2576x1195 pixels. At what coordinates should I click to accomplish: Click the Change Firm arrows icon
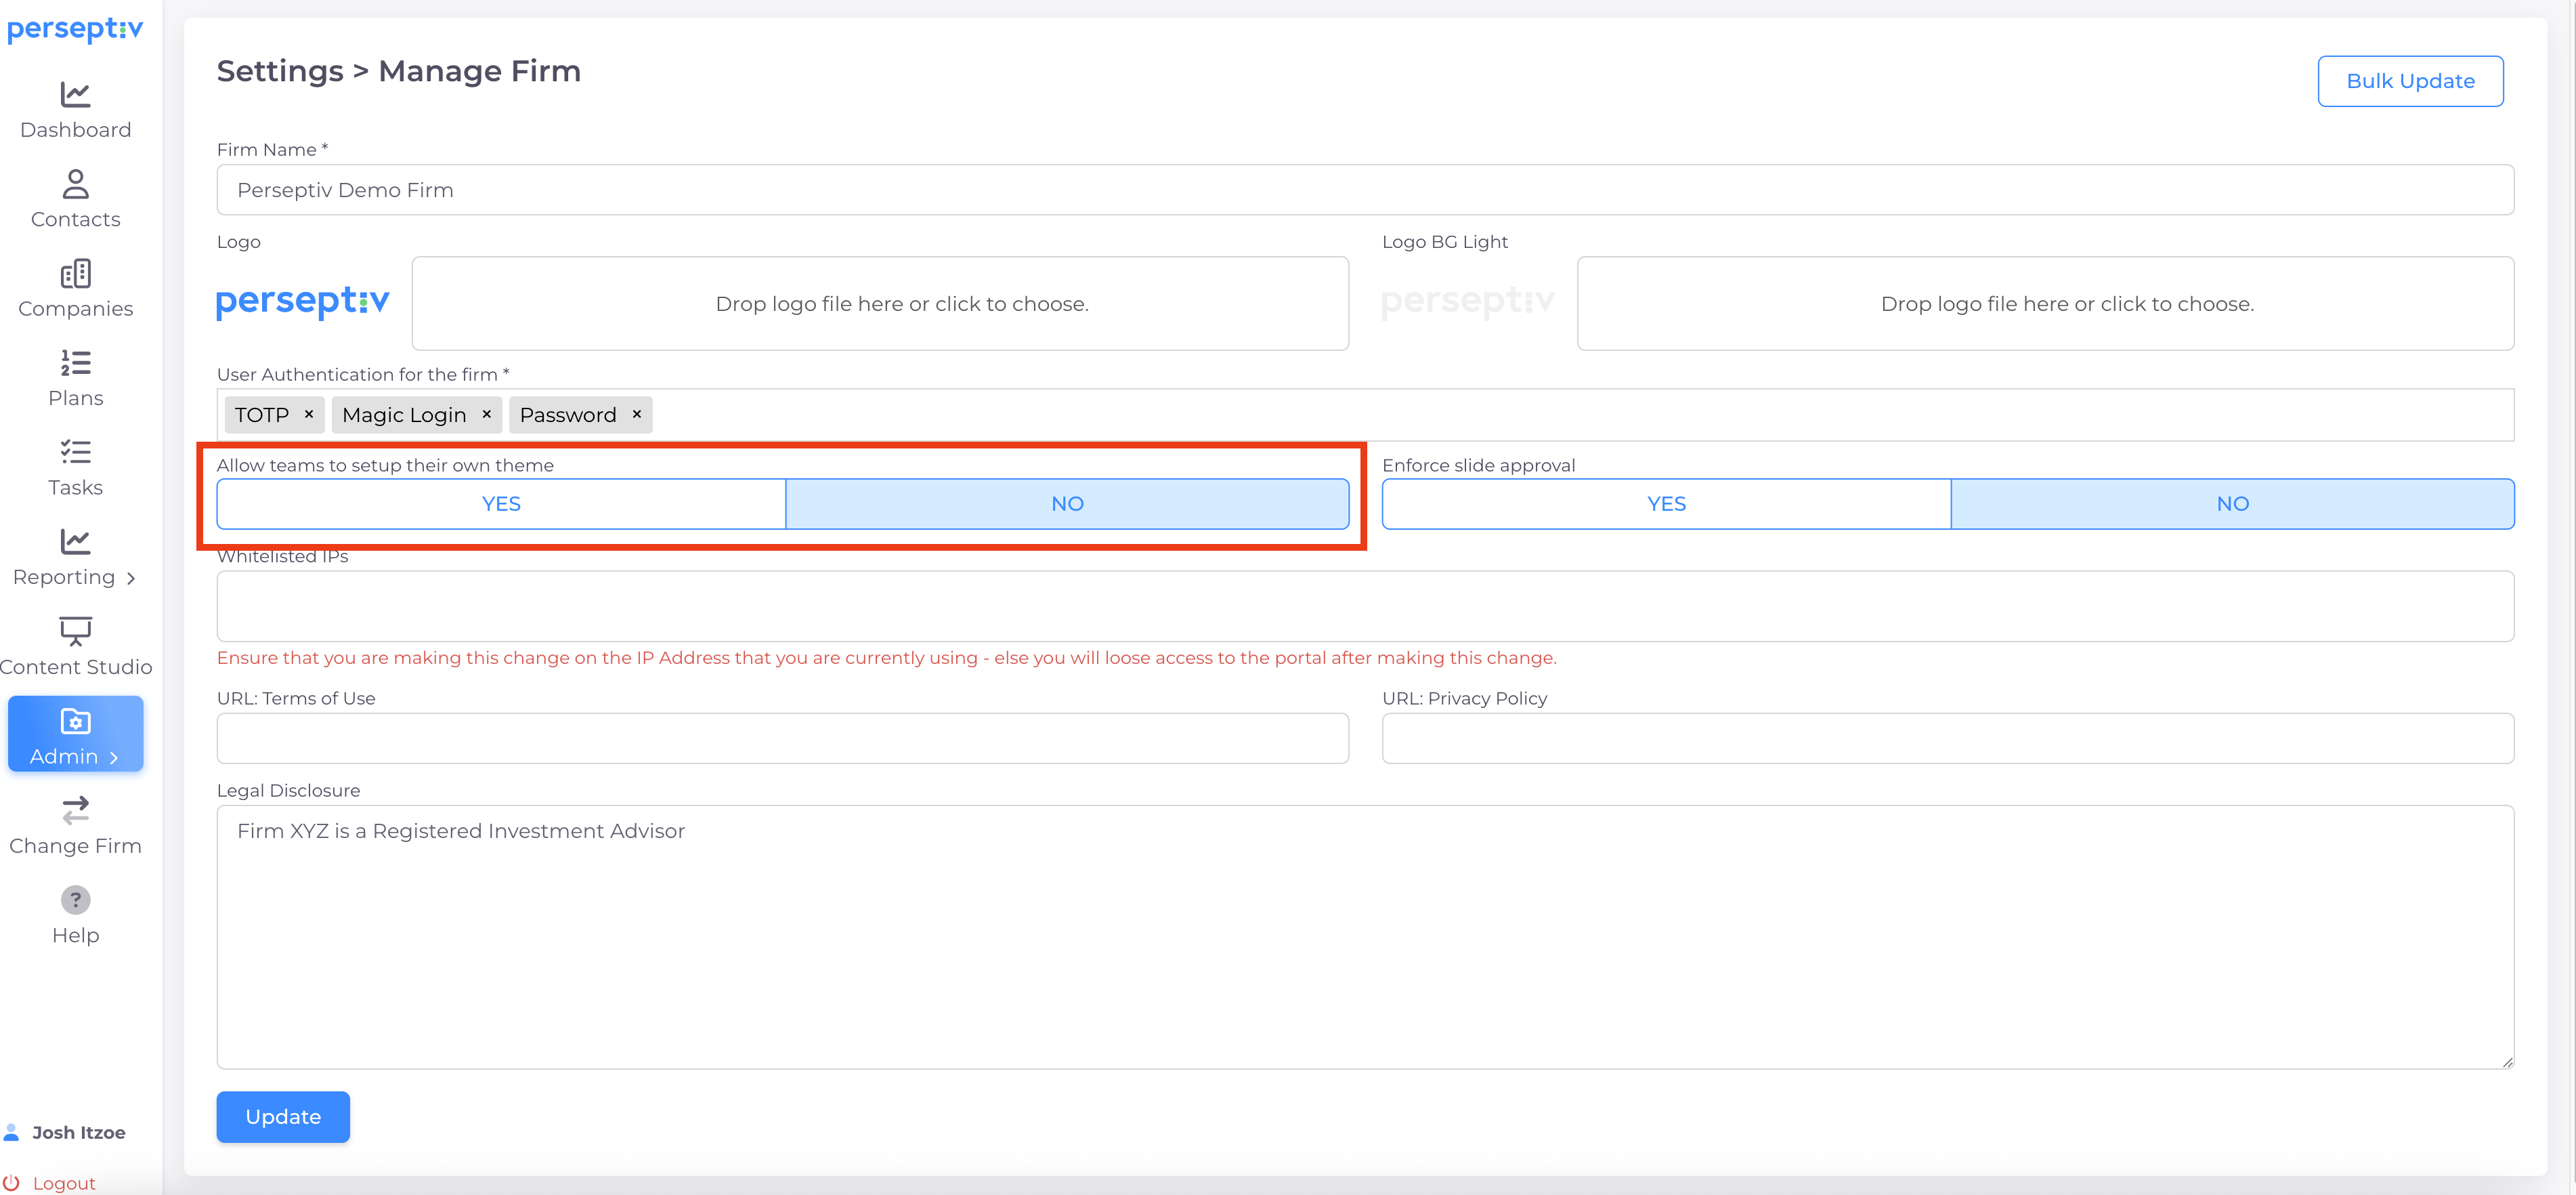point(75,810)
